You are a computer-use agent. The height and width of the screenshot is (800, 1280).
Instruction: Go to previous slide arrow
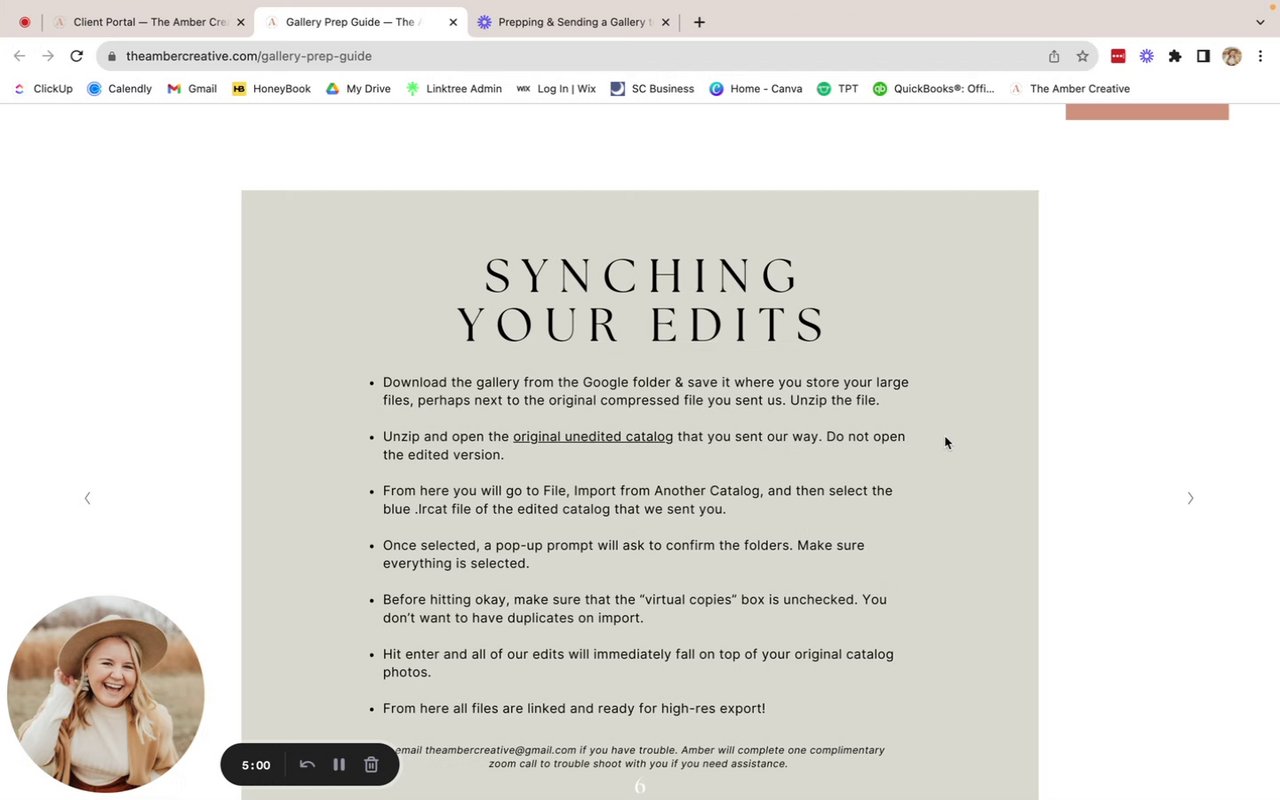87,498
